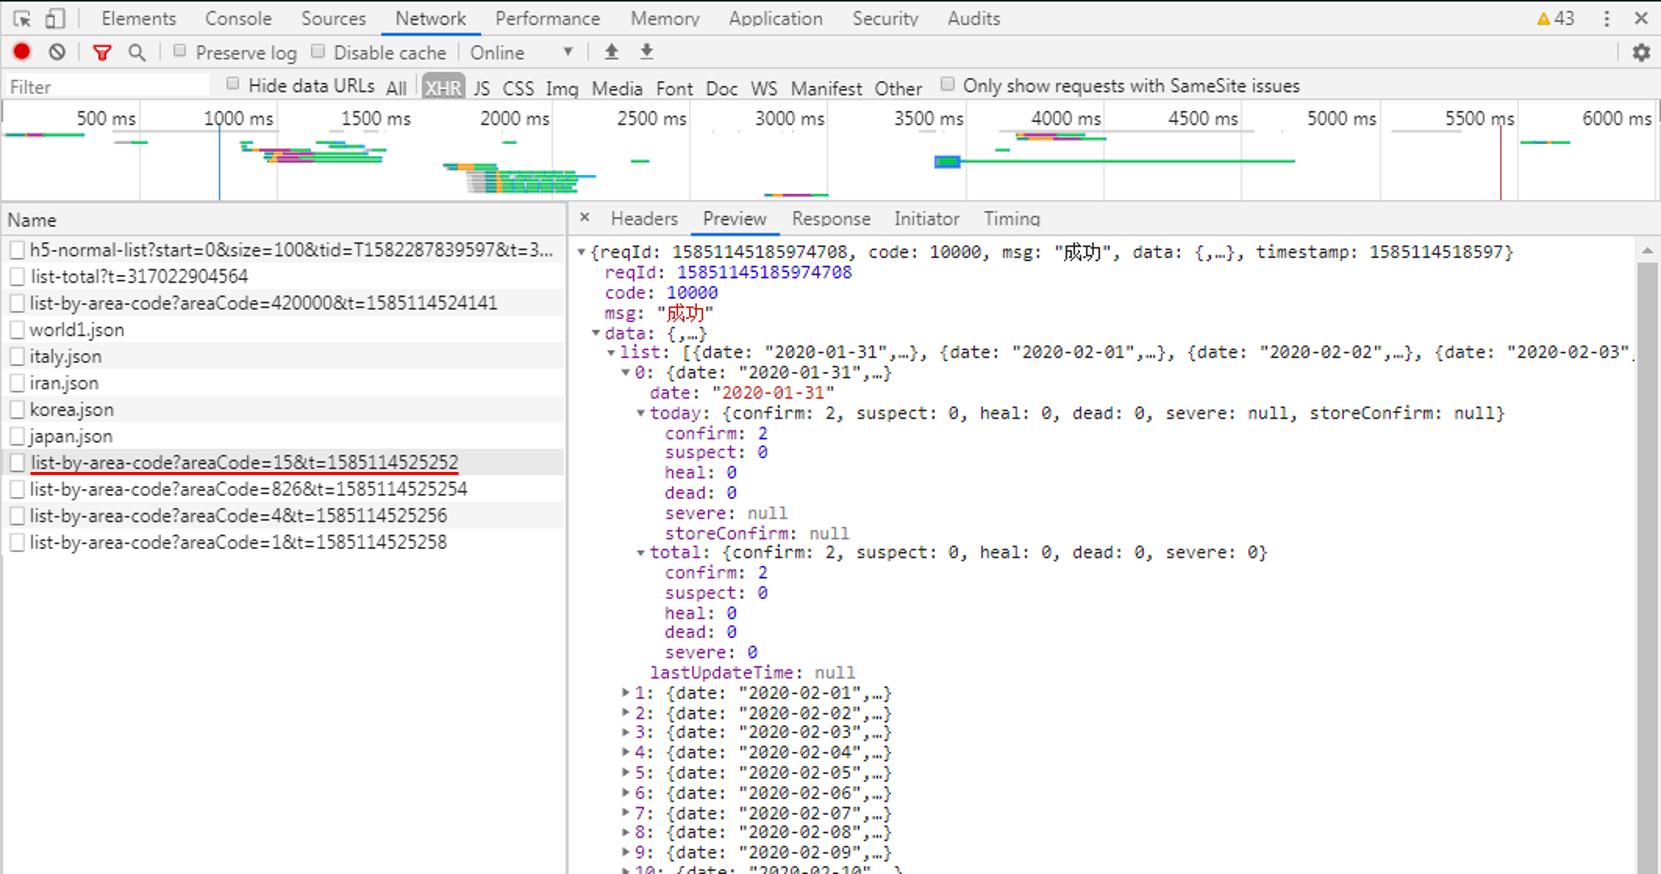Open the Performance panel
1661x874 pixels.
548,18
